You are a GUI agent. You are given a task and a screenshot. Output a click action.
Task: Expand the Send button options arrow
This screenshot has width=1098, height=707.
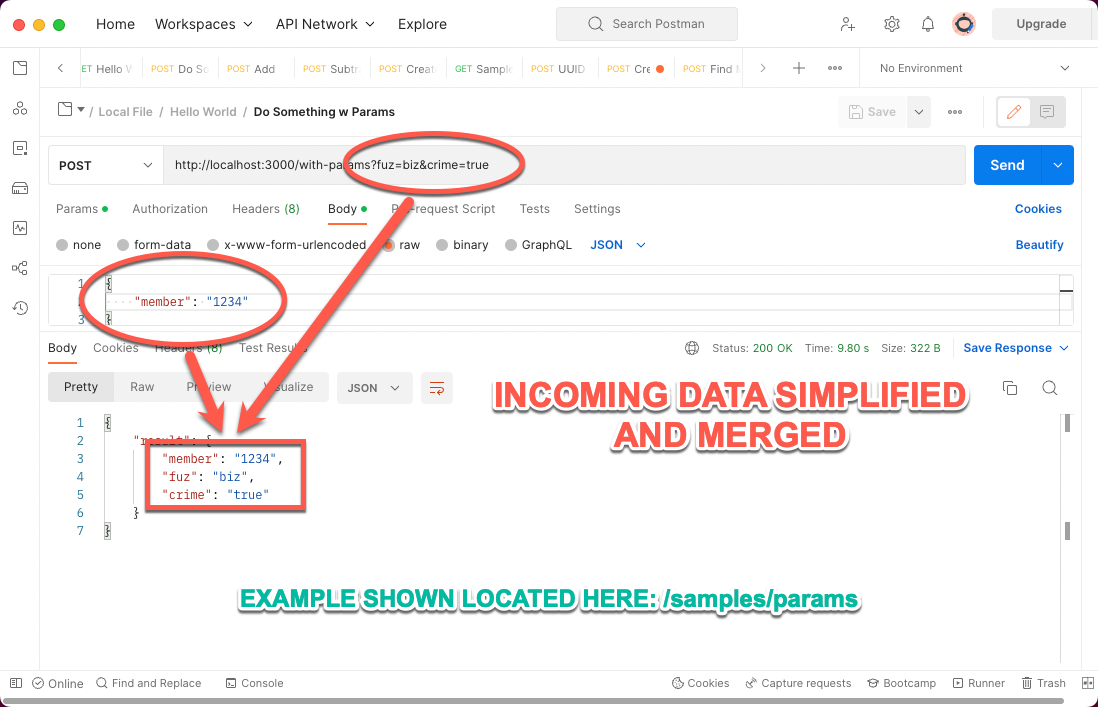[x=1057, y=165]
